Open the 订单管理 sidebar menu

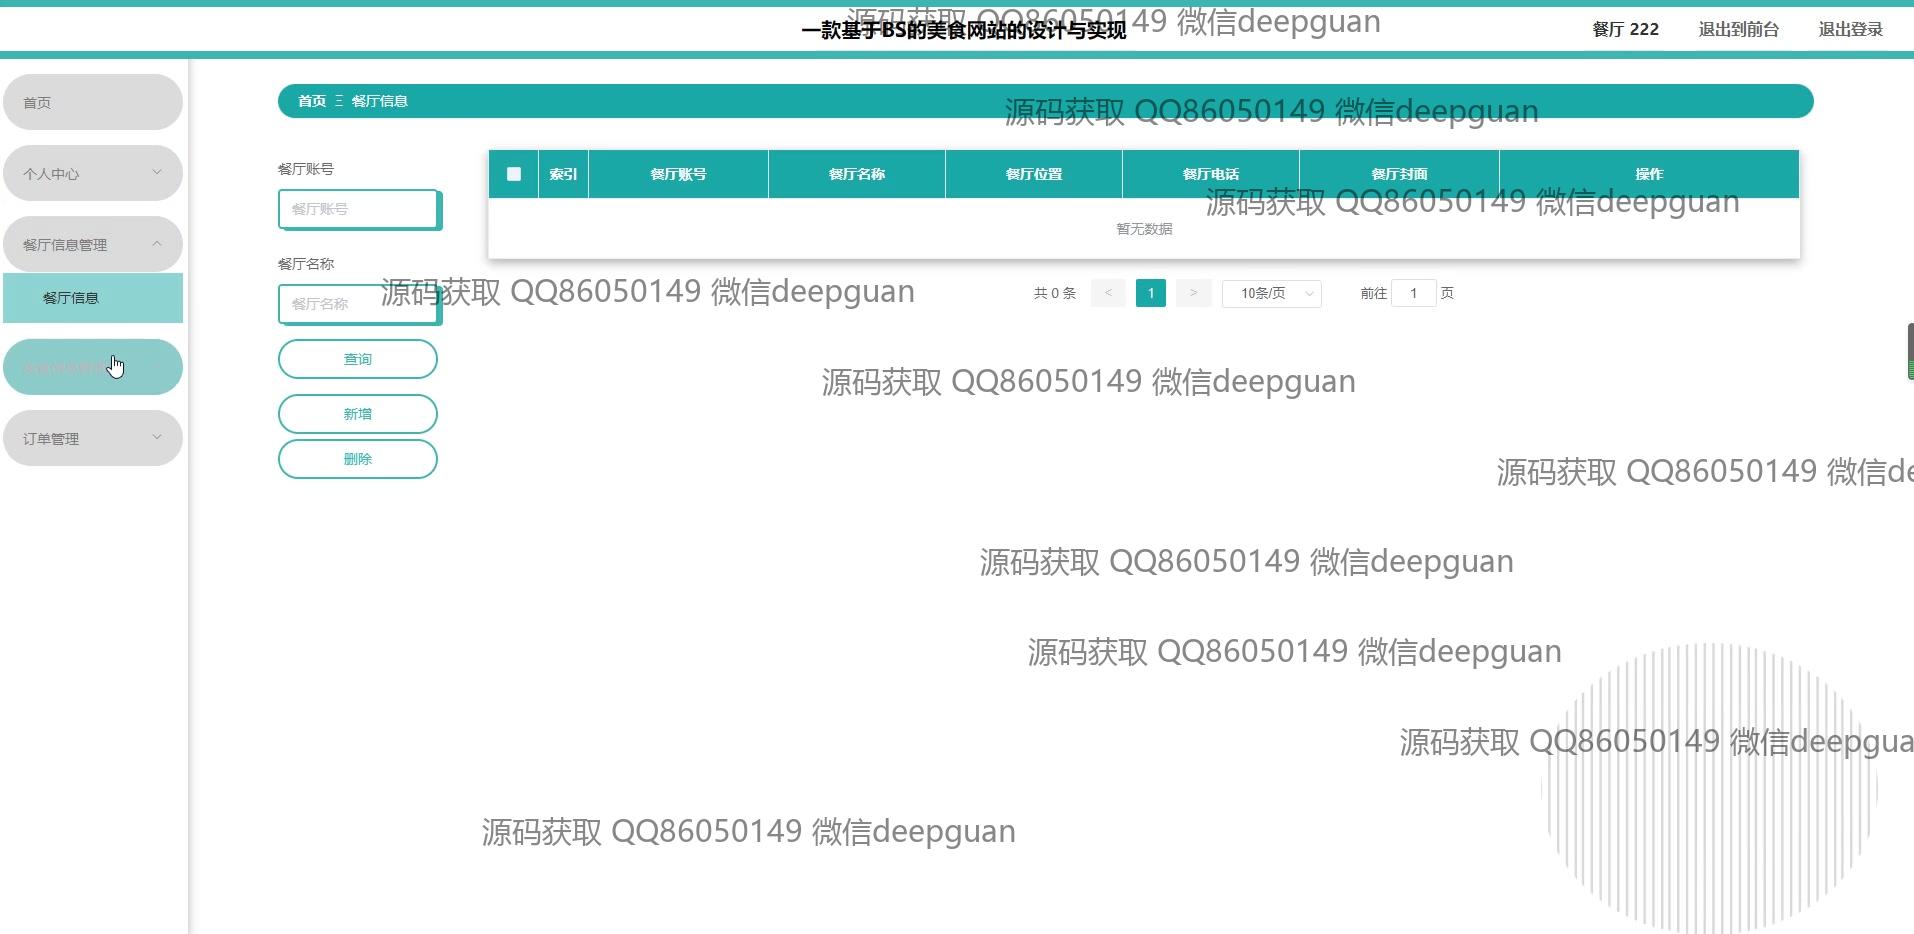click(x=93, y=438)
